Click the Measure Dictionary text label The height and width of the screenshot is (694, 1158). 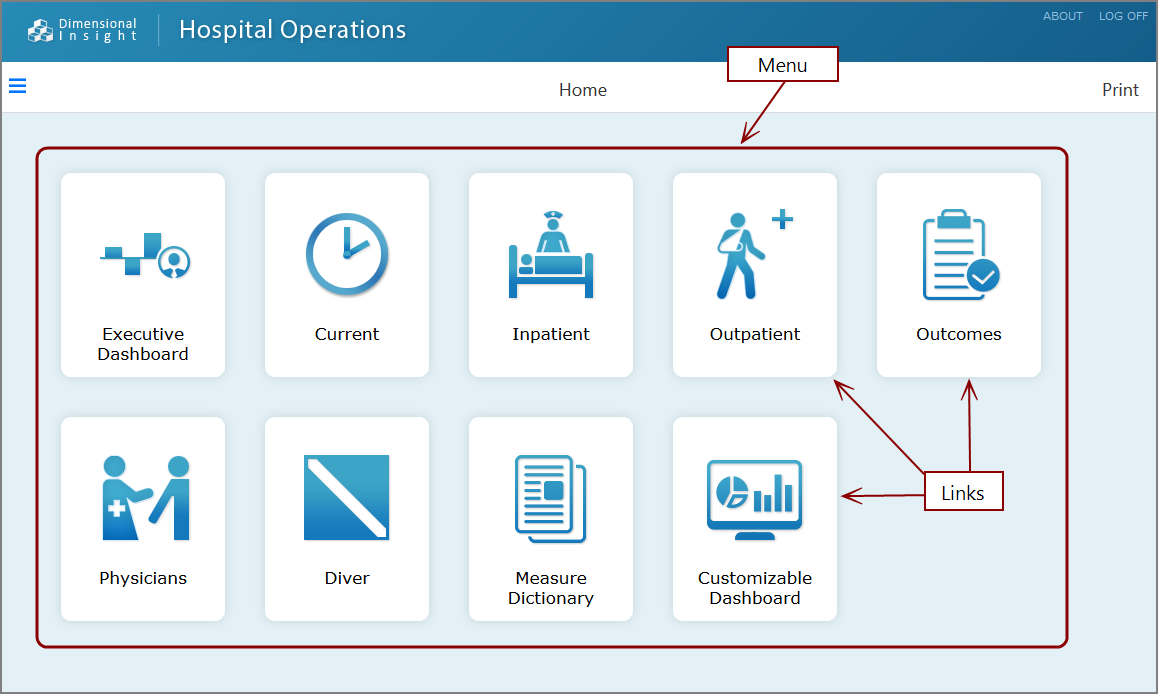(x=551, y=588)
